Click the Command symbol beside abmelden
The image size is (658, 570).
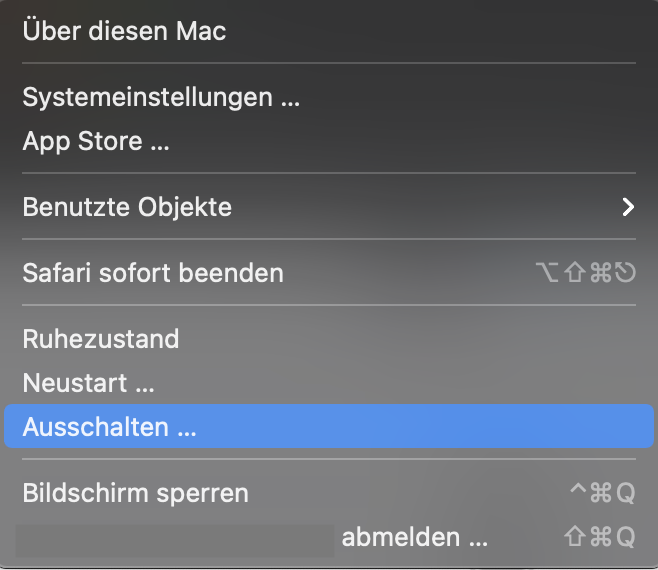[600, 537]
